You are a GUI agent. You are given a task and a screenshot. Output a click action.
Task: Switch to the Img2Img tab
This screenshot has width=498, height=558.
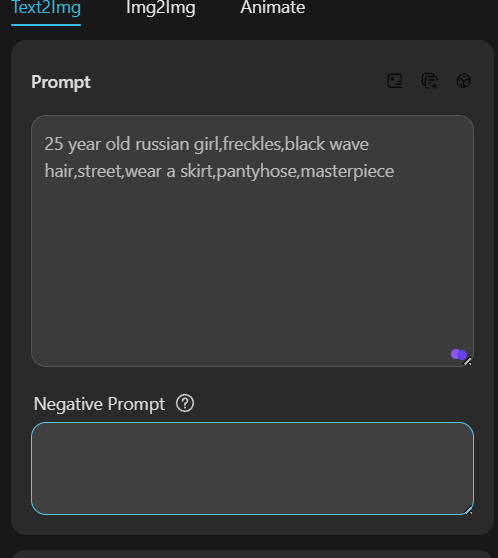(161, 8)
